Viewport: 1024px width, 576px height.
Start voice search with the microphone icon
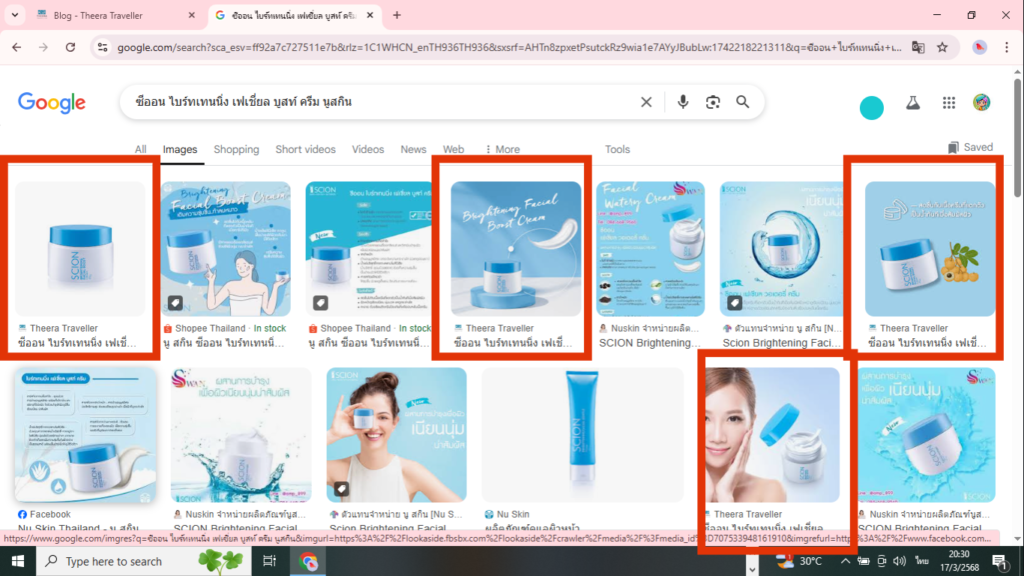click(x=683, y=101)
